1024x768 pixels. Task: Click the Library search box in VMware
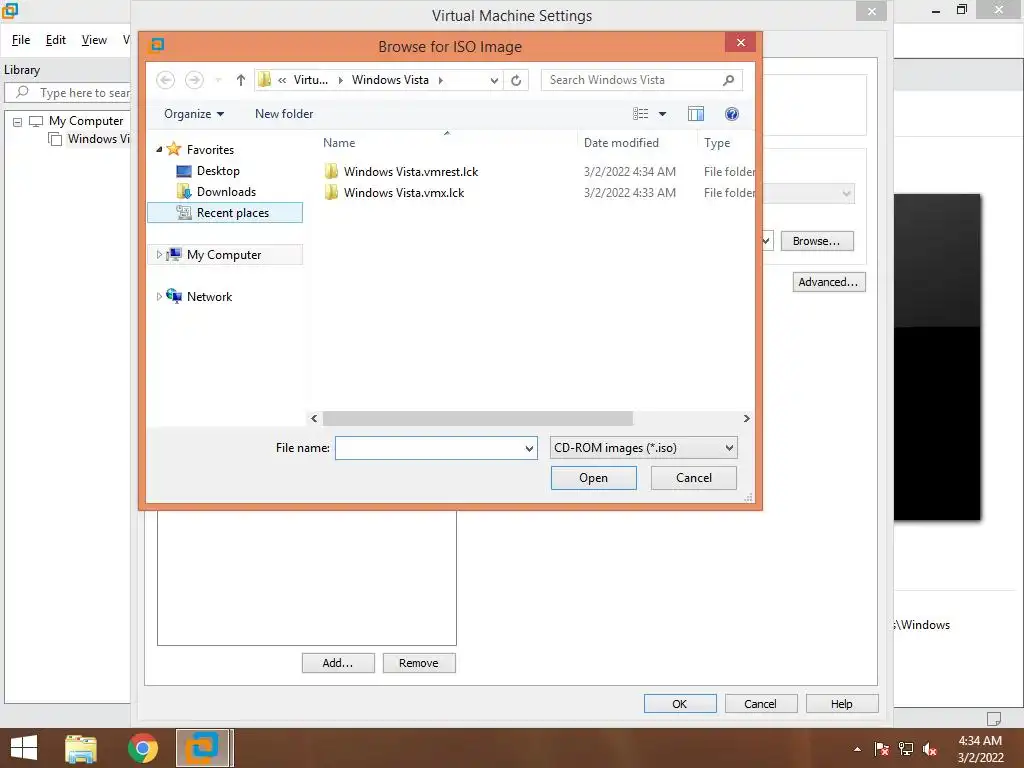[x=69, y=93]
